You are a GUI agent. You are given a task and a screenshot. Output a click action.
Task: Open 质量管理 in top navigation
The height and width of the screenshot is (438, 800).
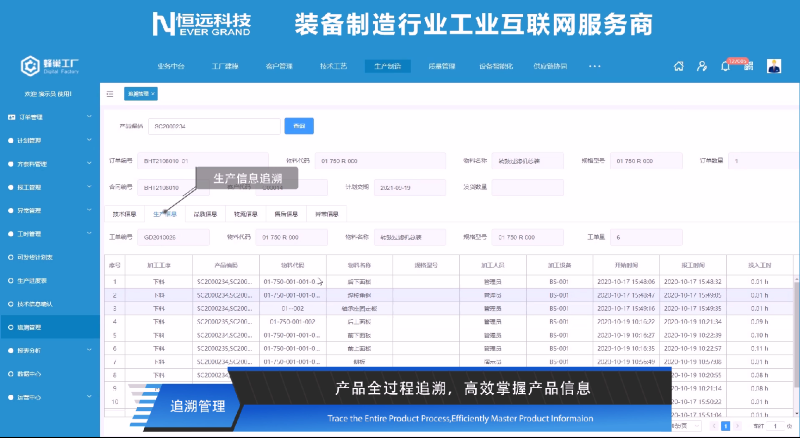(x=442, y=66)
